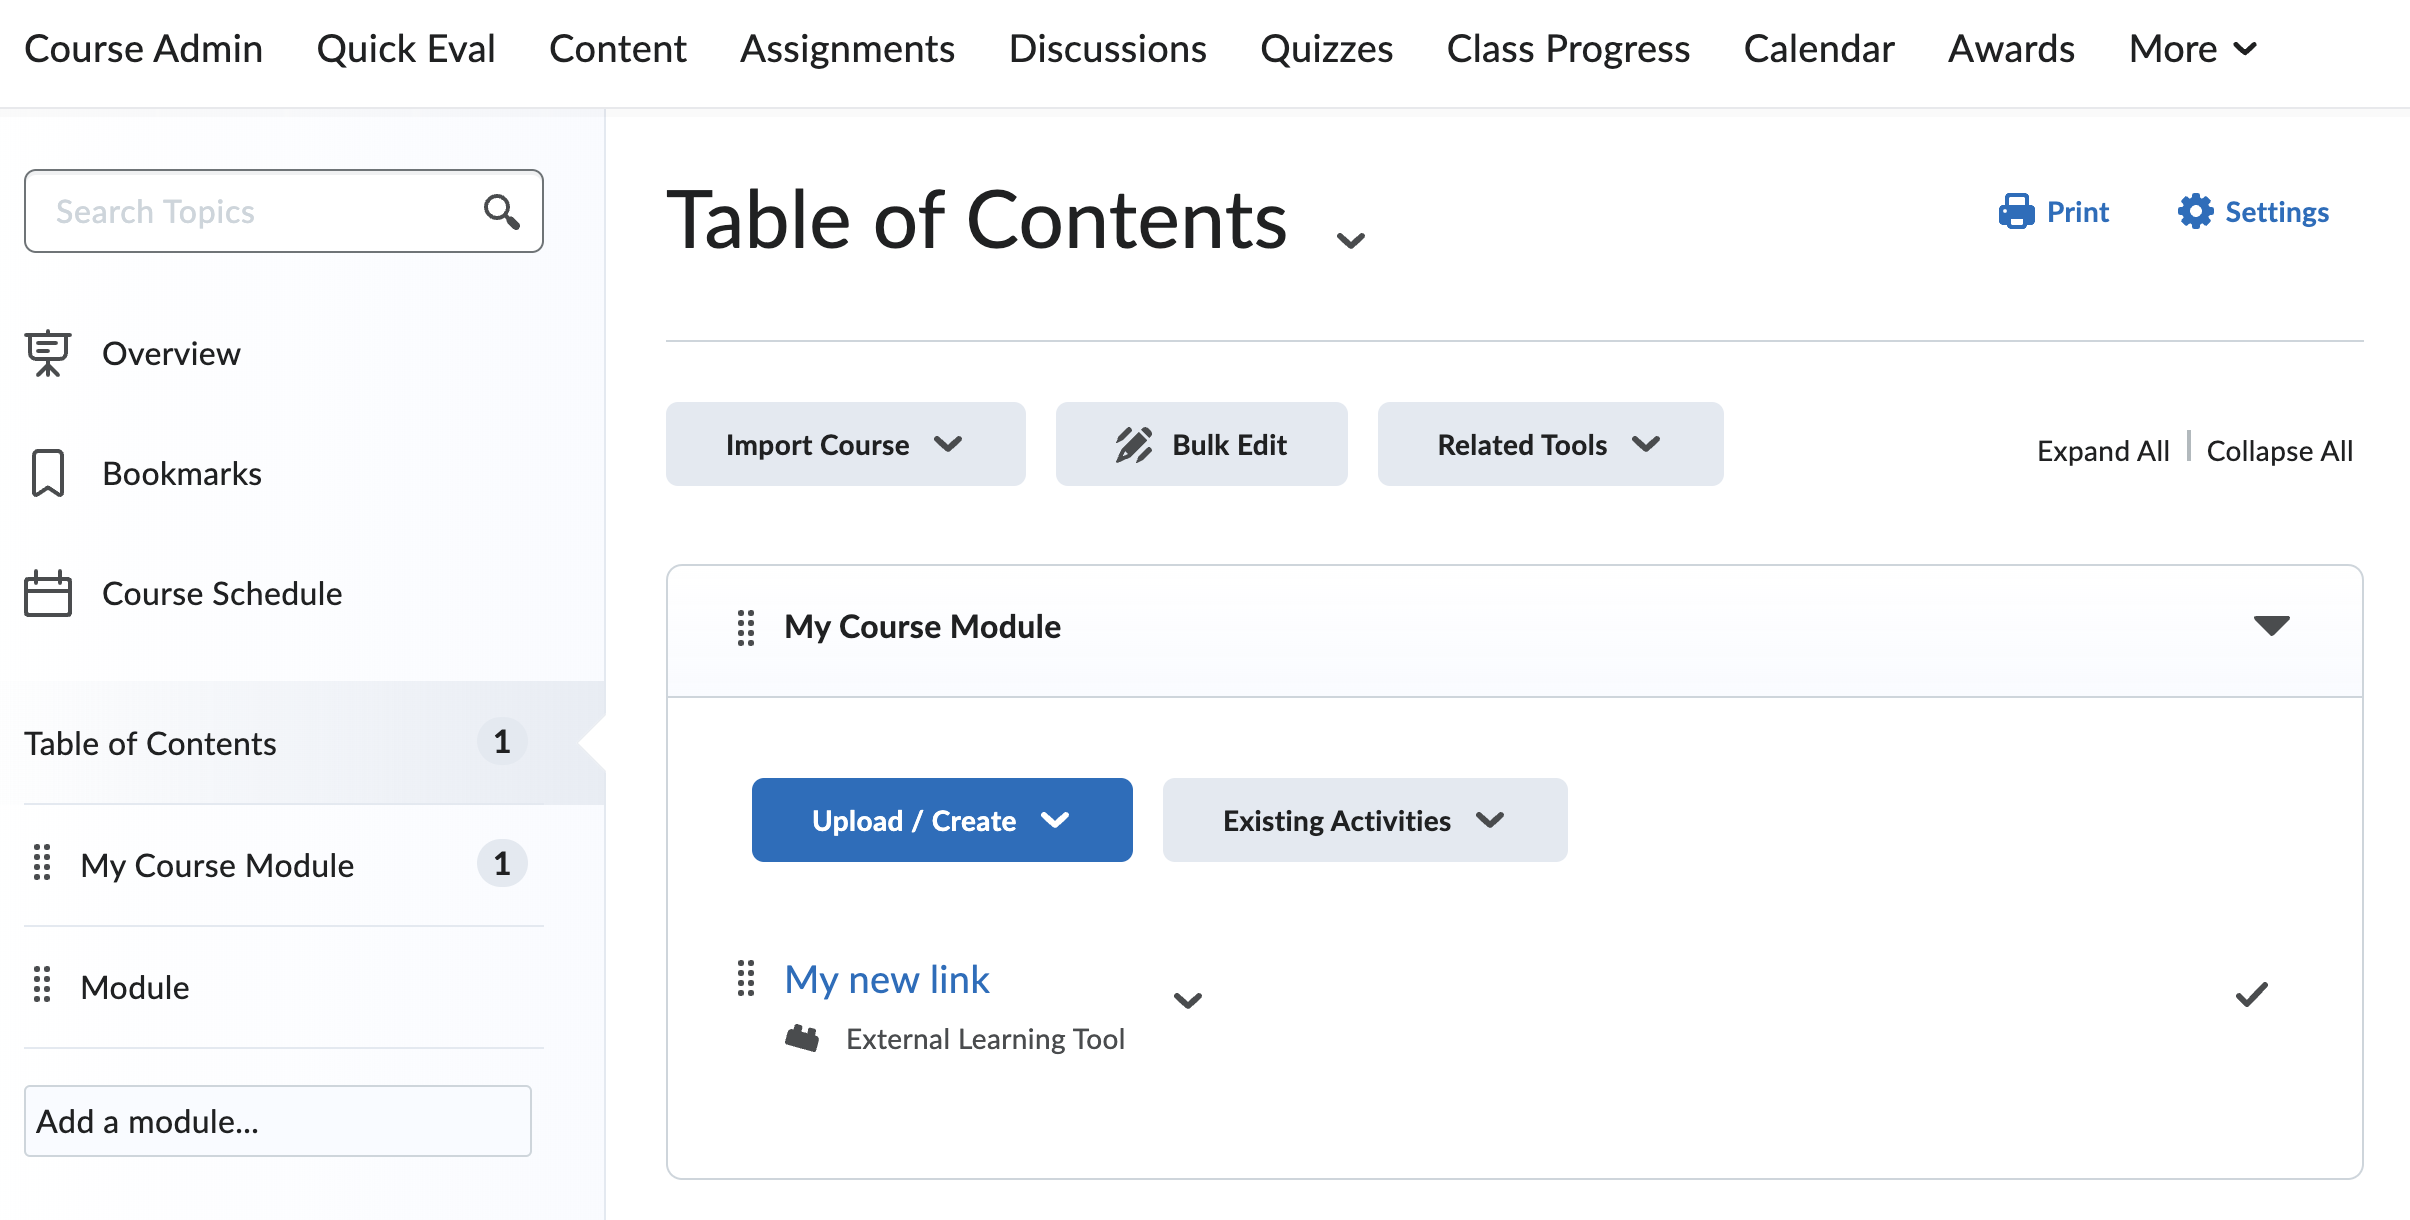Open the Existing Activities dropdown
The image size is (2410, 1220).
1365,820
